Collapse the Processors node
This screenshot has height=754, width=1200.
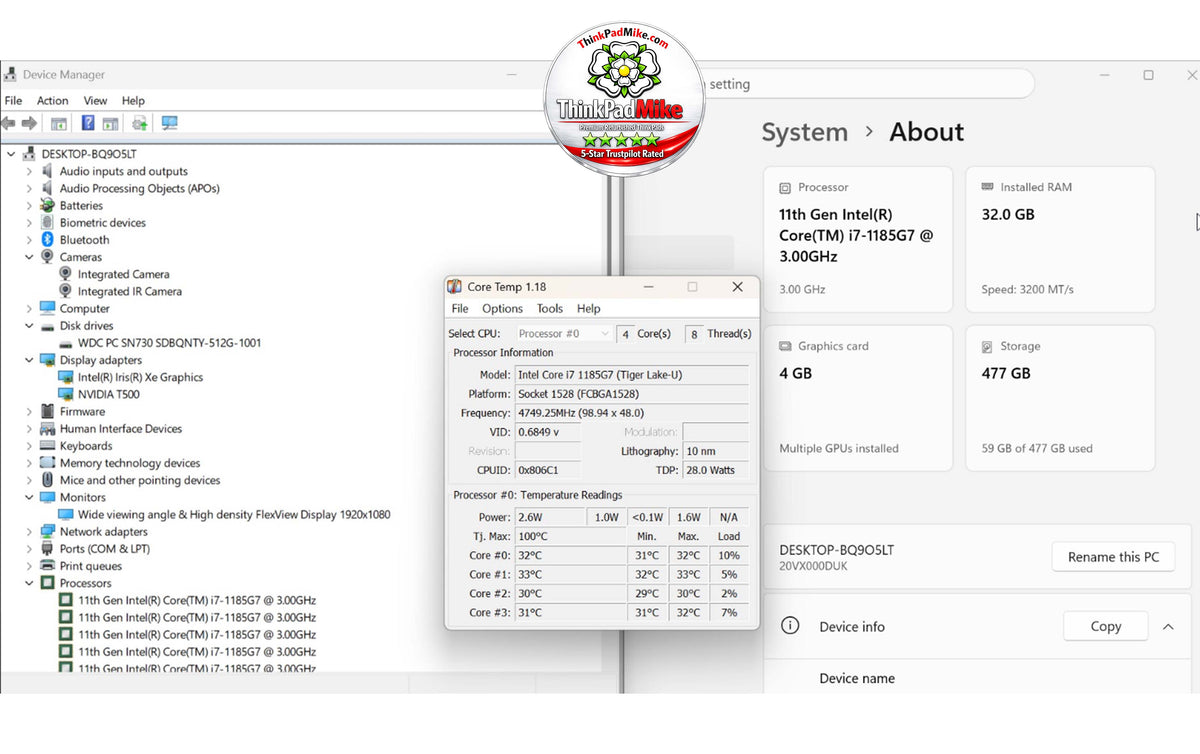[29, 583]
